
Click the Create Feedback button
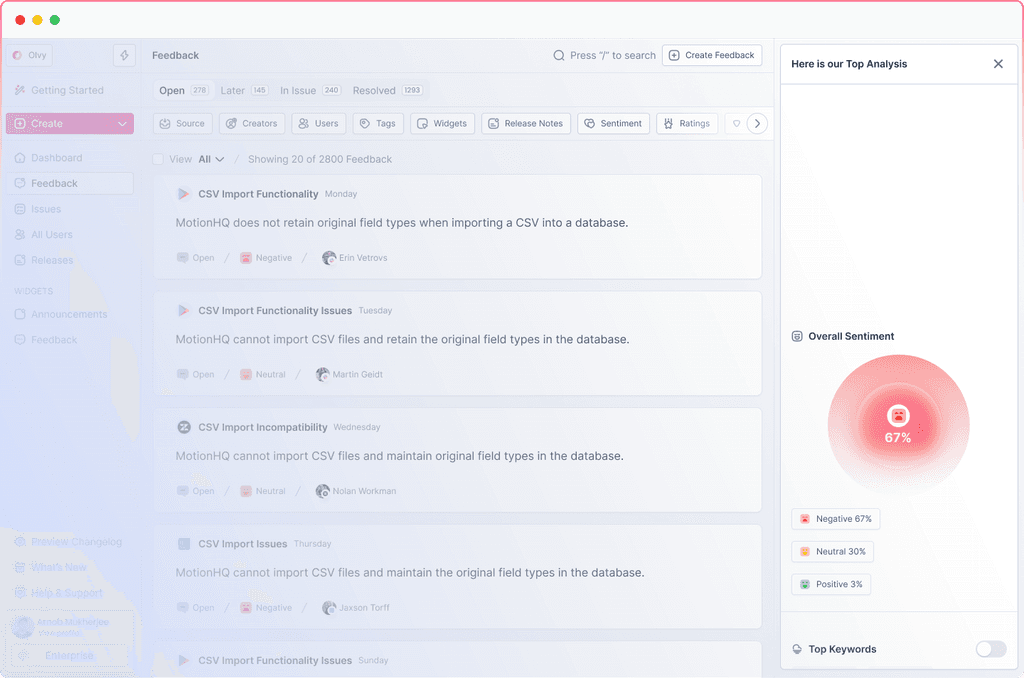point(712,56)
